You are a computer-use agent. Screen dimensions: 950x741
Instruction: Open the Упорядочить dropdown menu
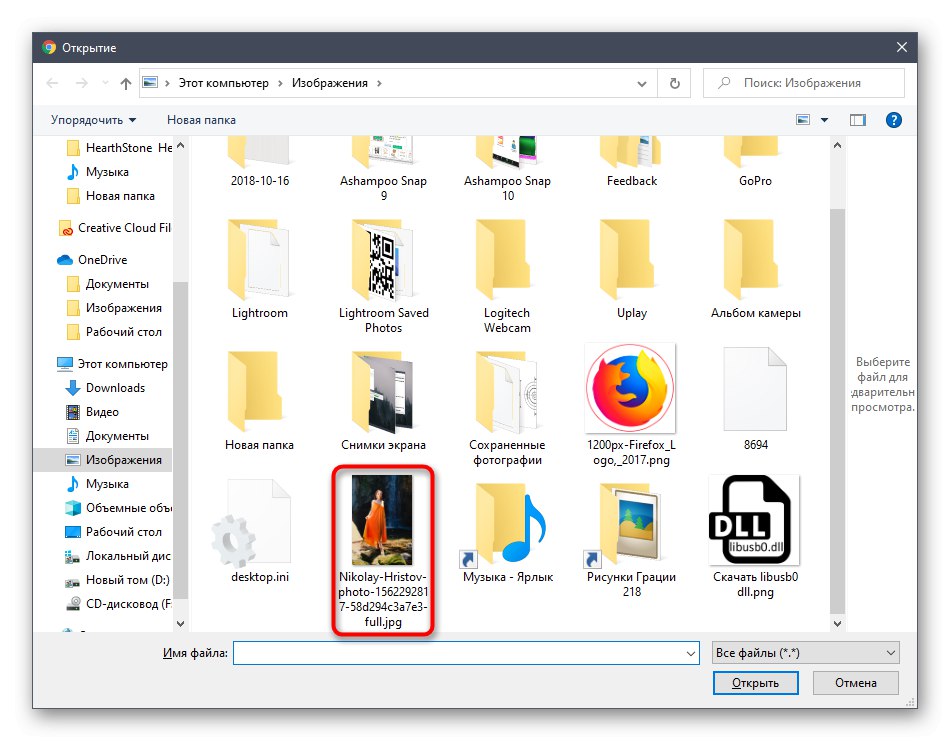coord(93,120)
